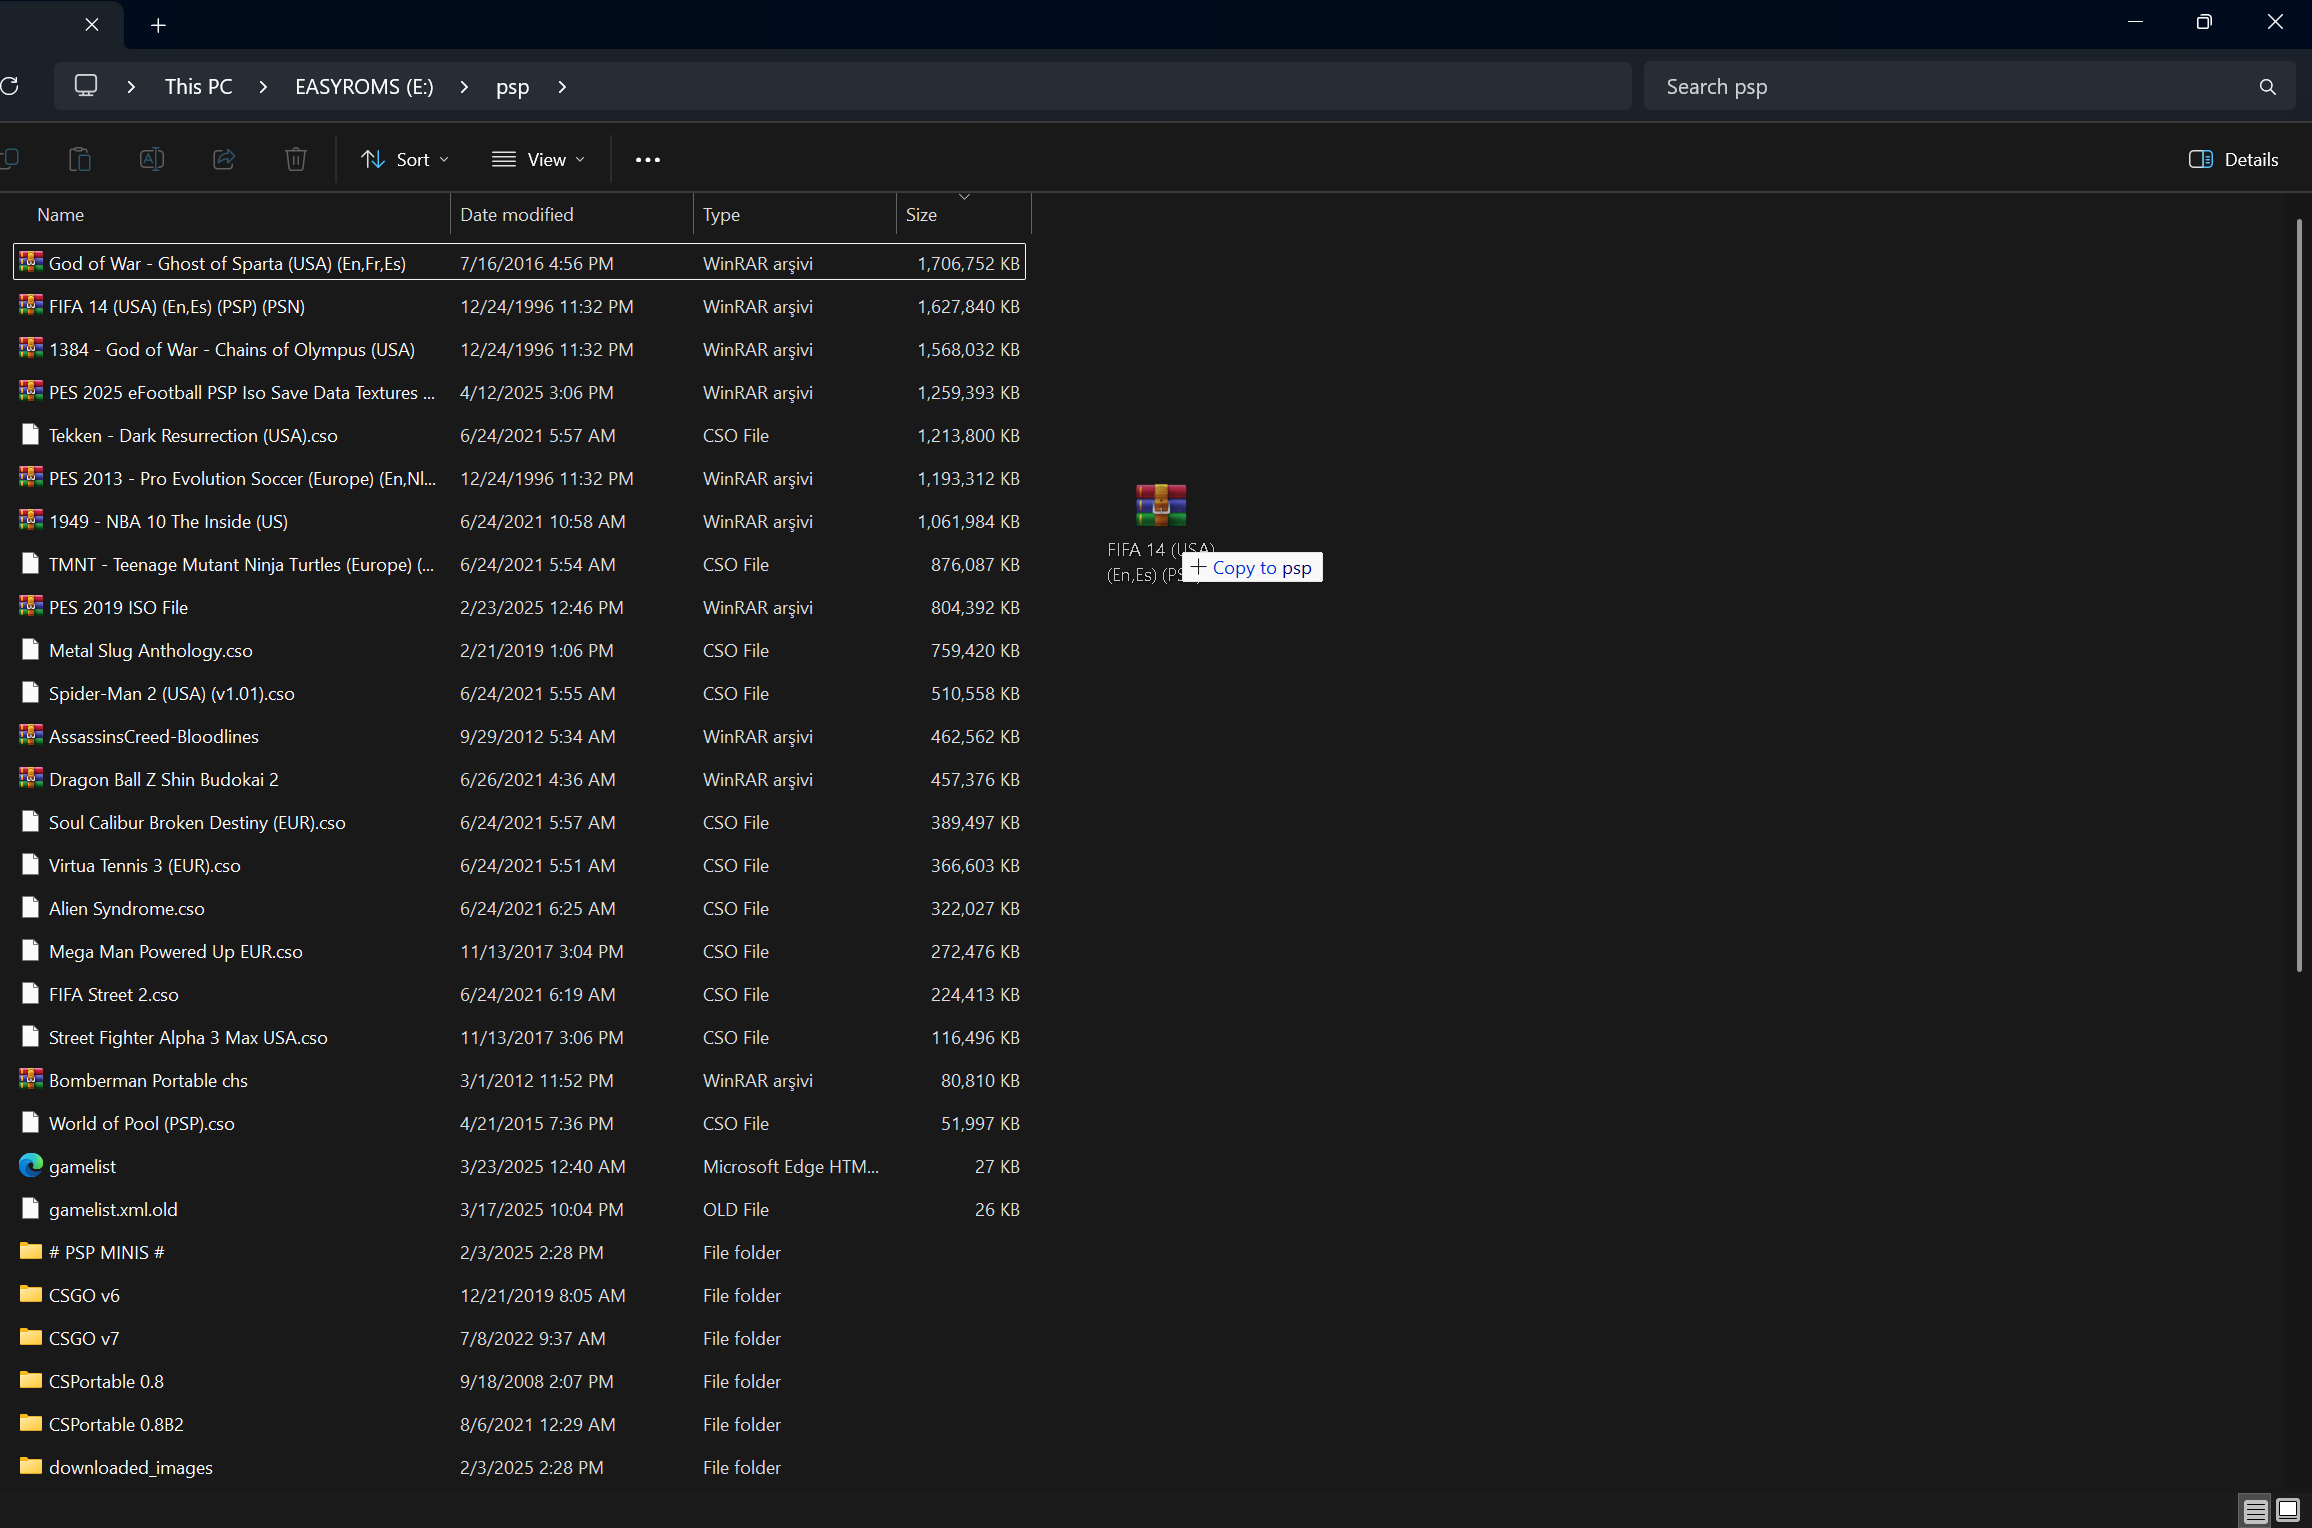The width and height of the screenshot is (2312, 1528).
Task: Click the Paste toolbar icon
Action: click(x=80, y=159)
